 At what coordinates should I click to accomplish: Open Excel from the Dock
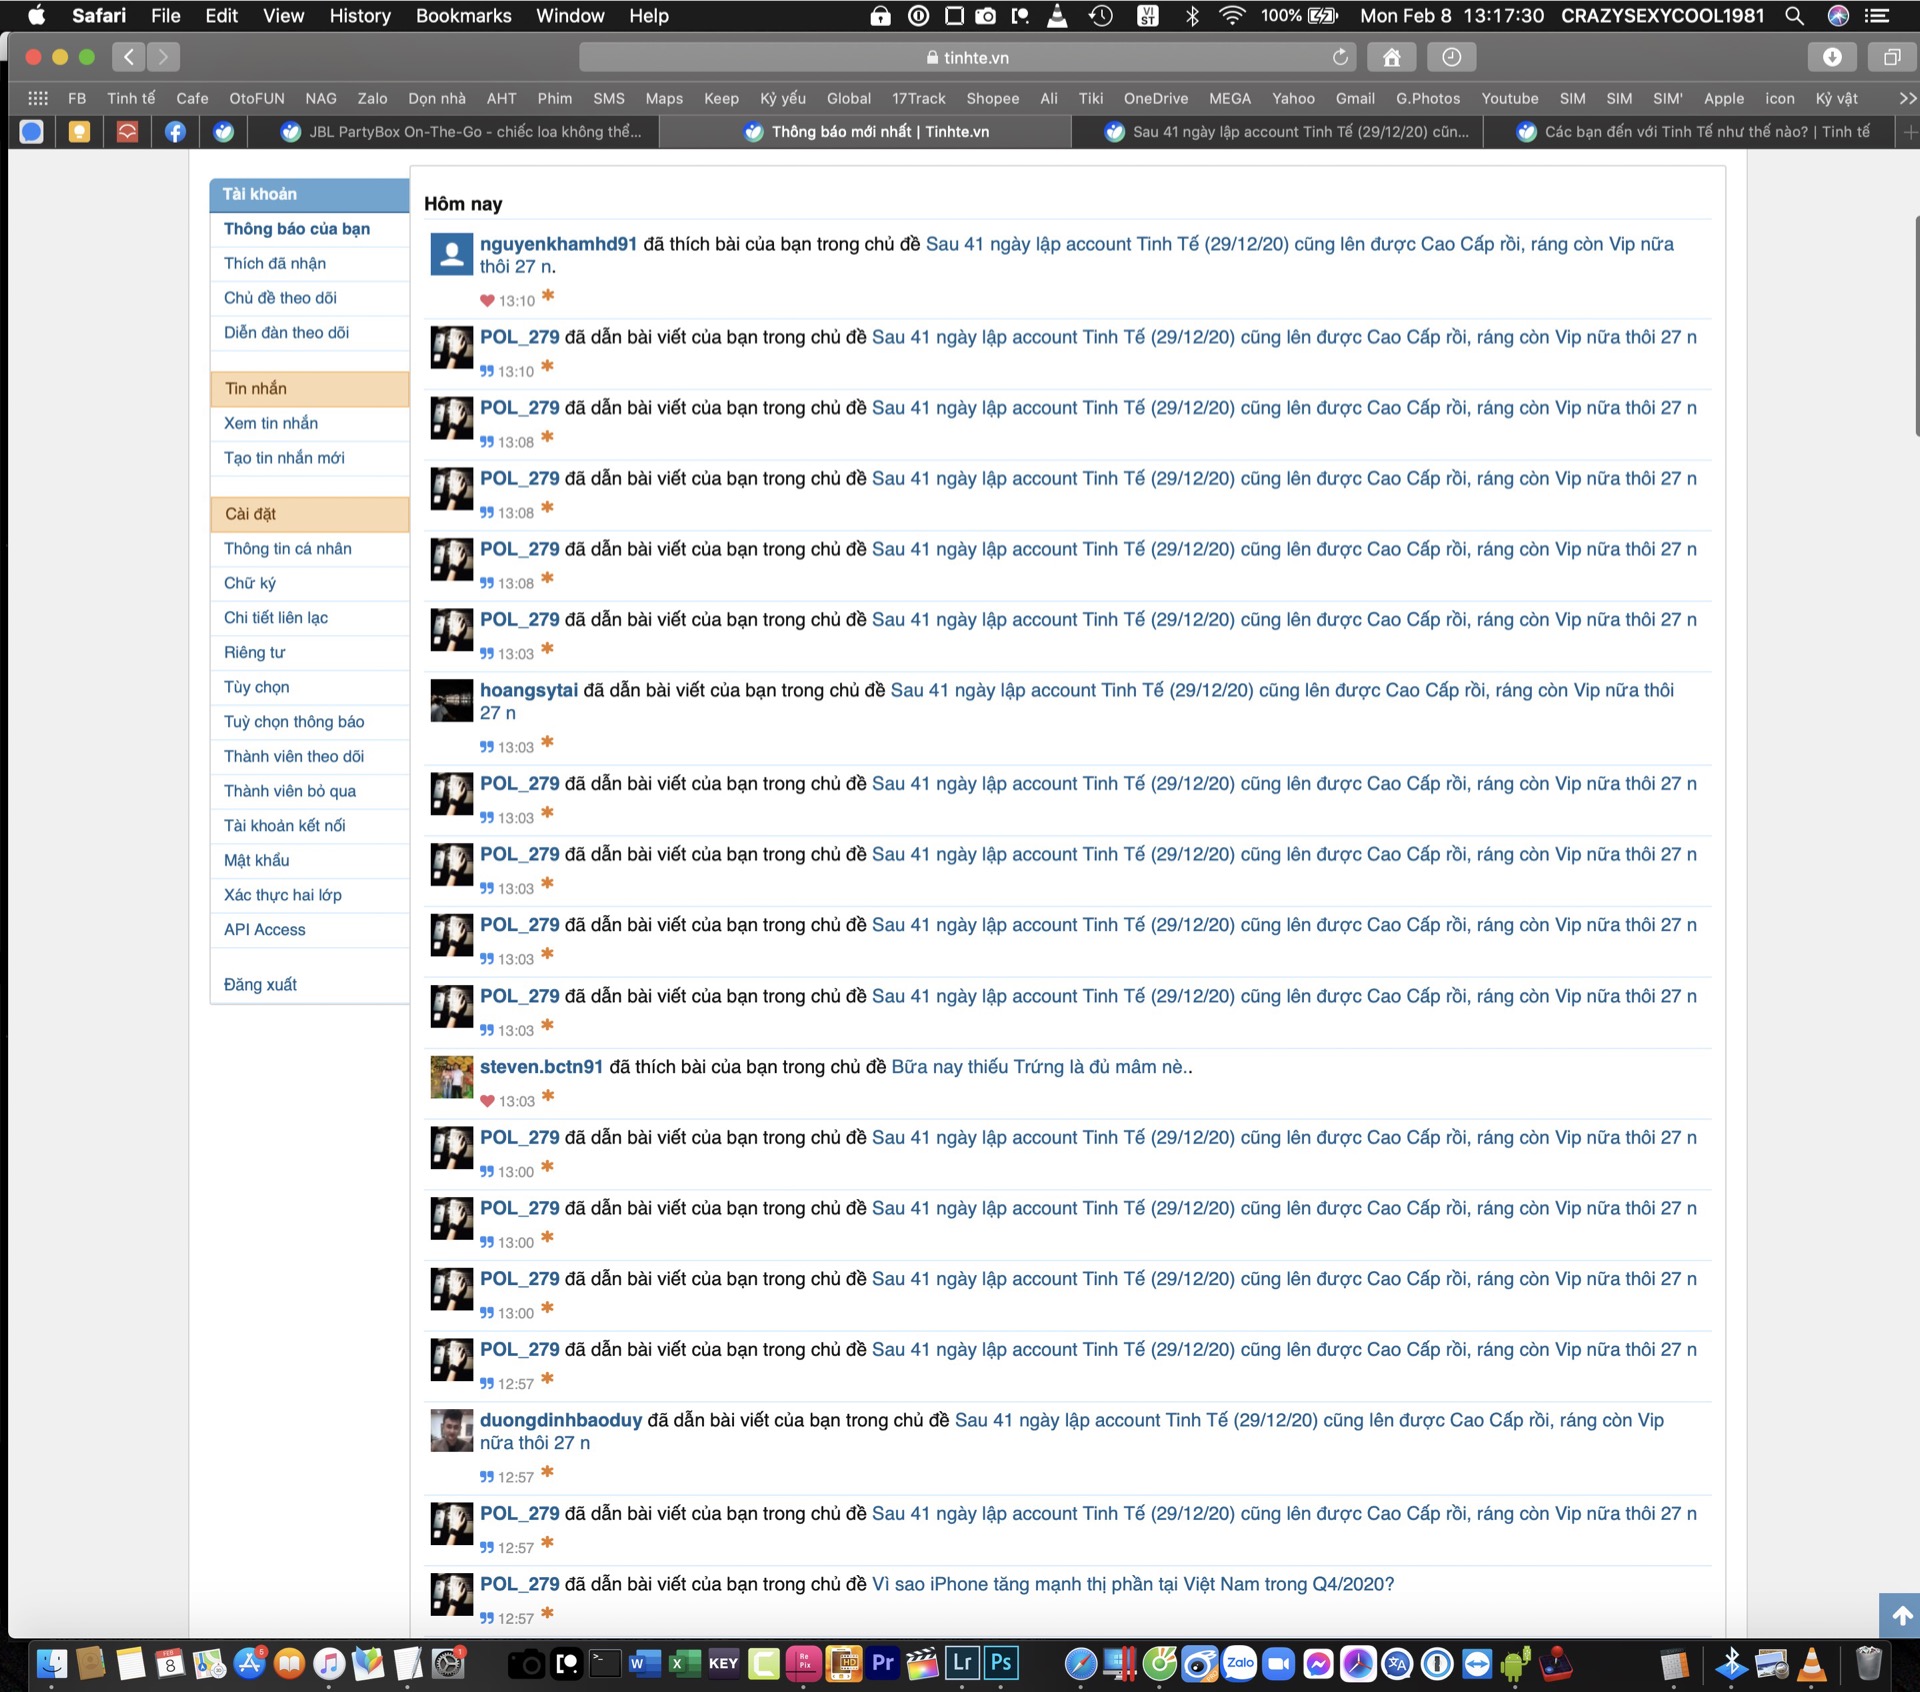point(684,1664)
